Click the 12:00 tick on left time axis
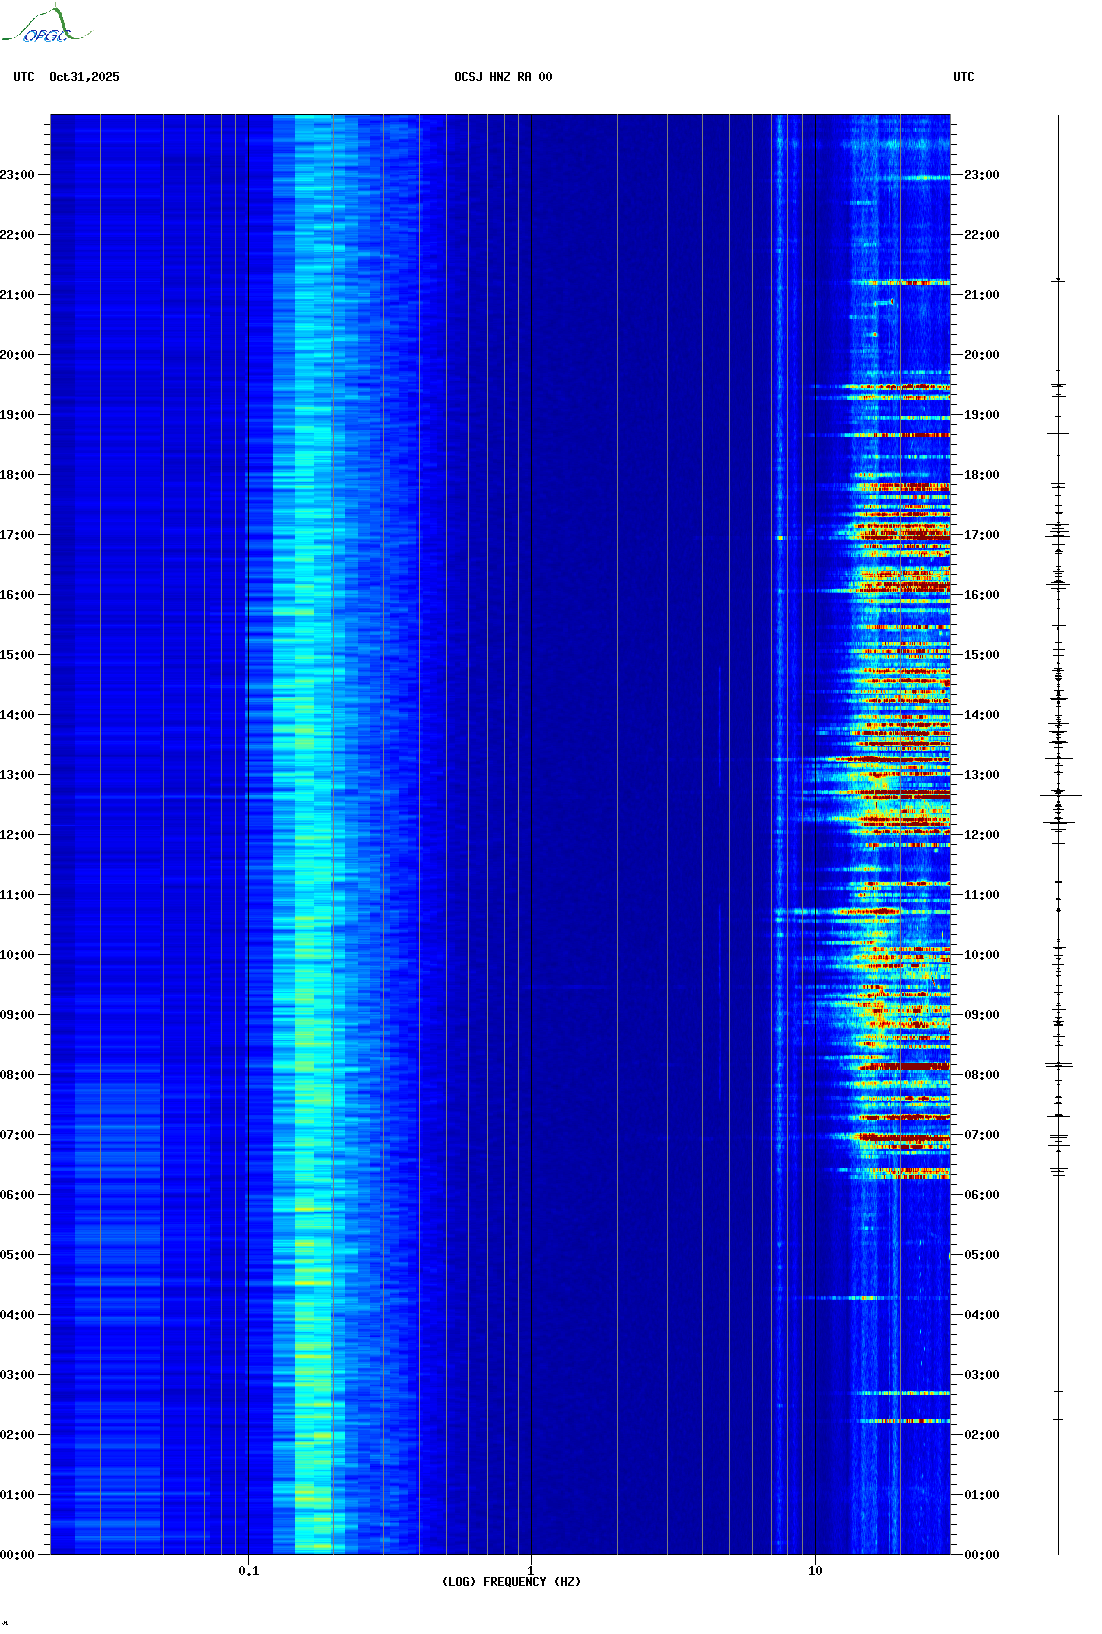The width and height of the screenshot is (1102, 1634). tap(17, 835)
